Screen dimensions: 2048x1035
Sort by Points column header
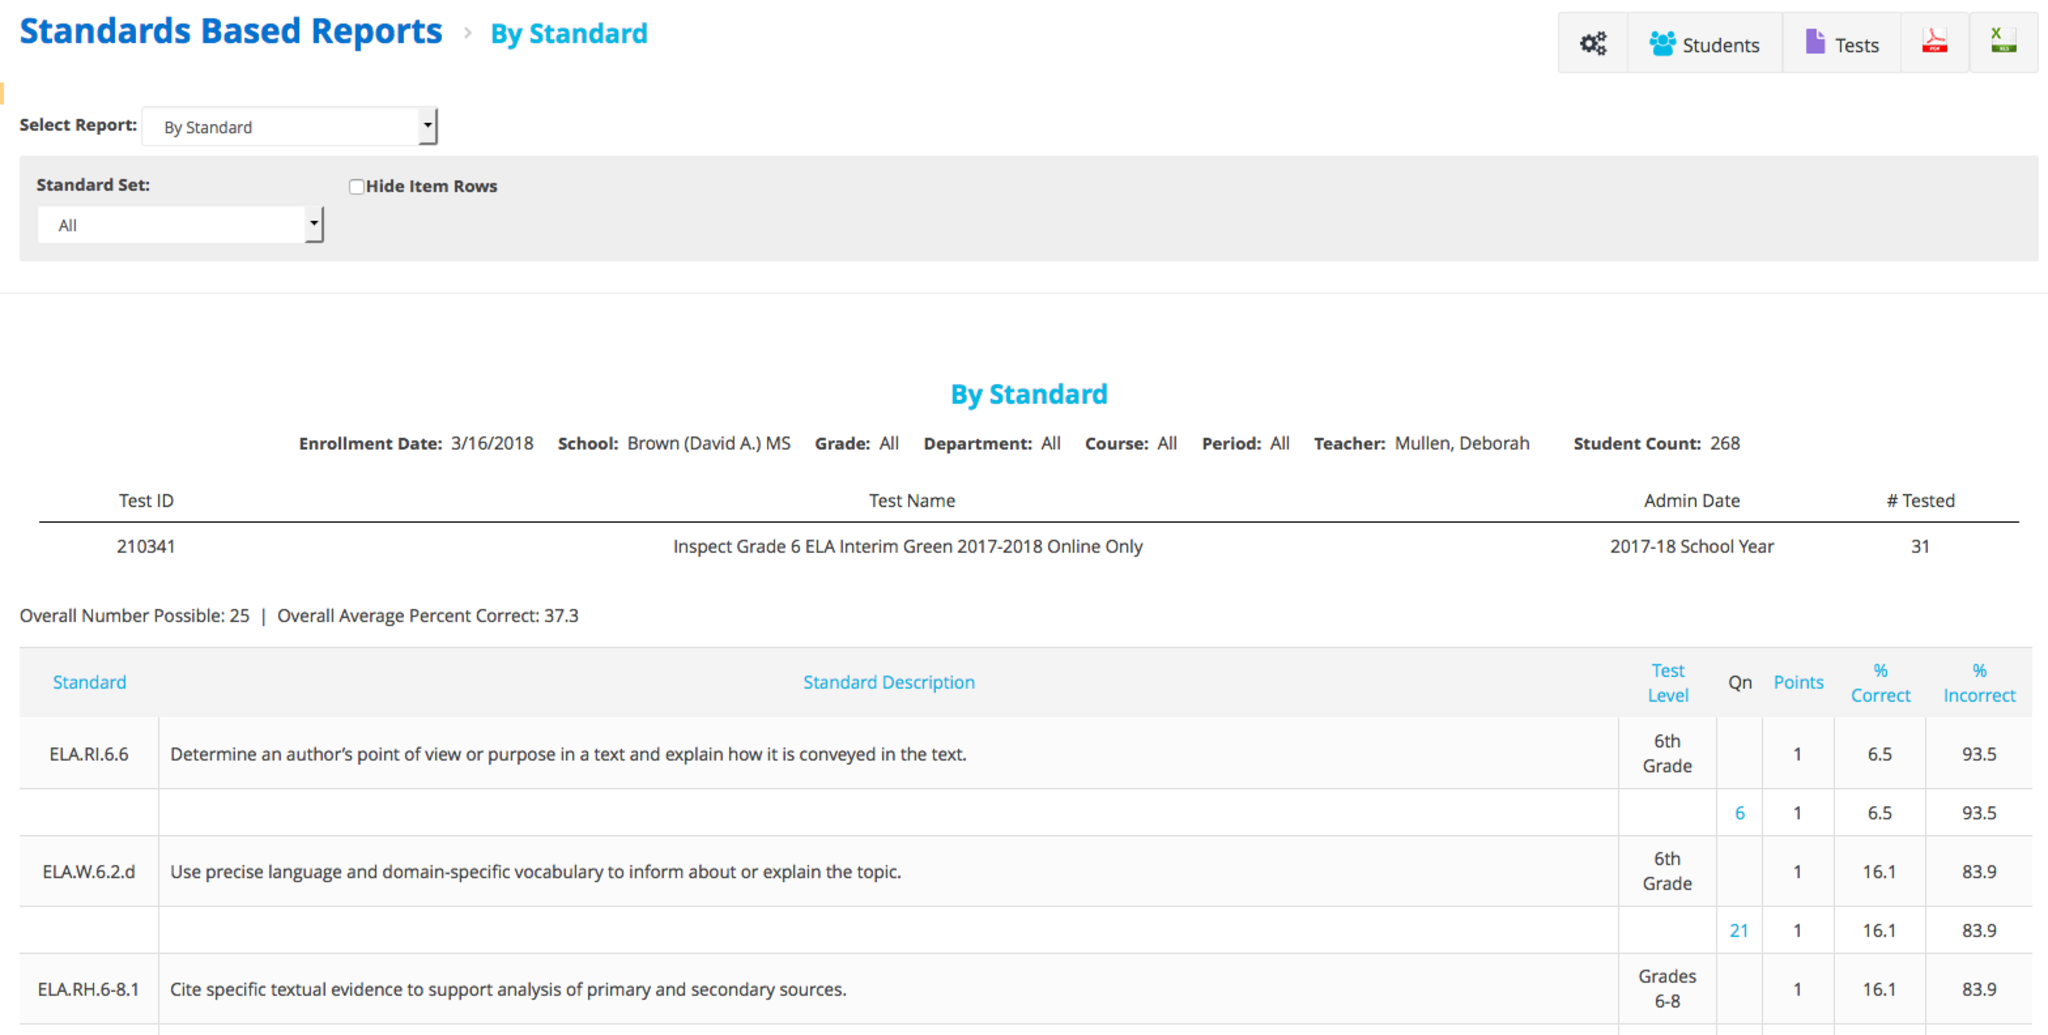[1798, 682]
